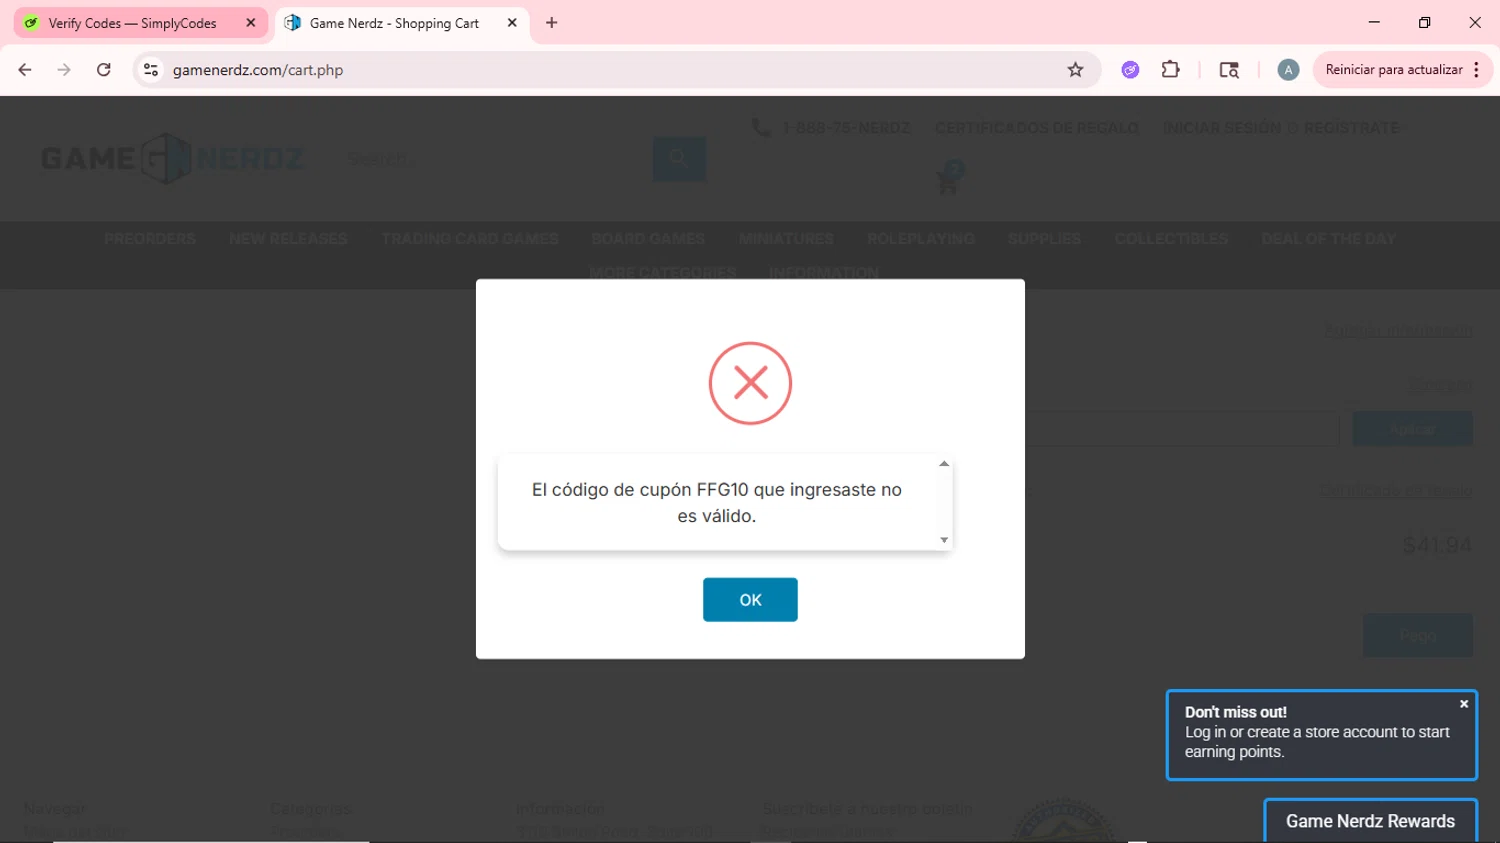This screenshot has height=843, width=1500.
Task: Open Miniatures menu
Action: click(786, 239)
